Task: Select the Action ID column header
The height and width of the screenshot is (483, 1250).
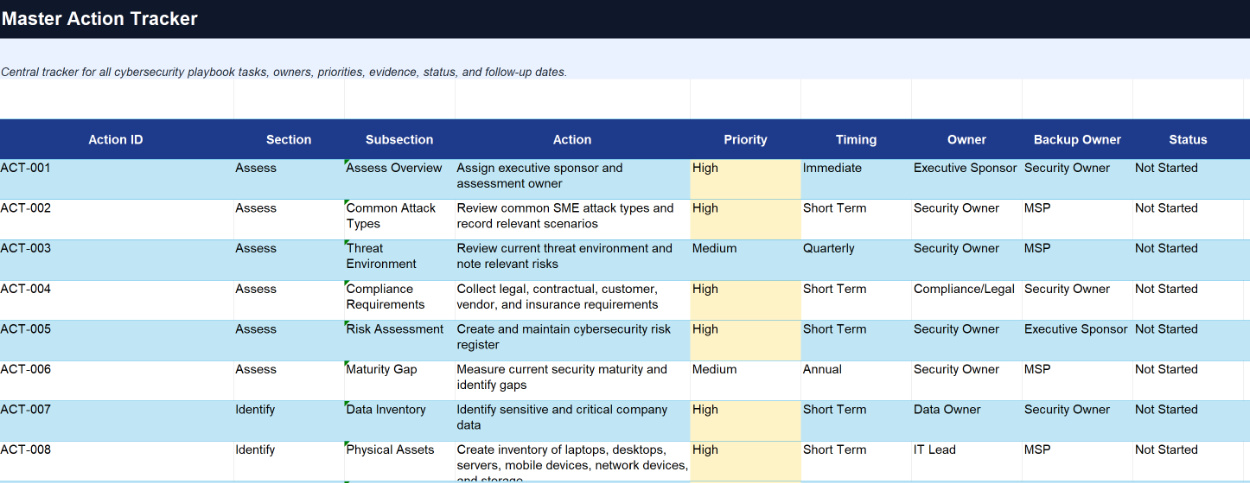Action: [x=116, y=140]
